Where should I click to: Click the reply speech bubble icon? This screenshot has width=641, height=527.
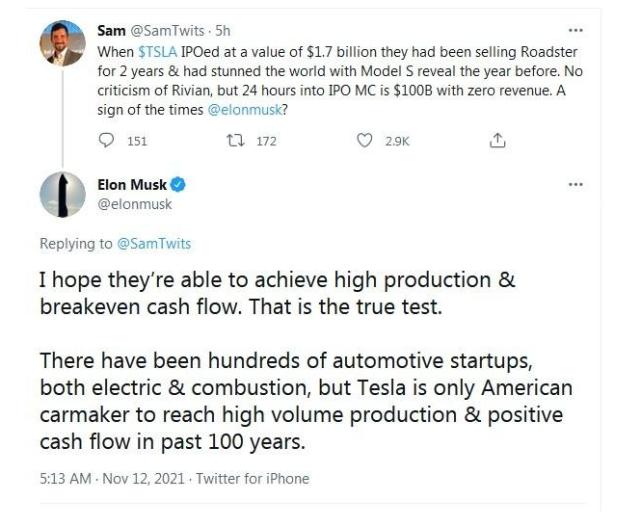pyautogui.click(x=106, y=140)
